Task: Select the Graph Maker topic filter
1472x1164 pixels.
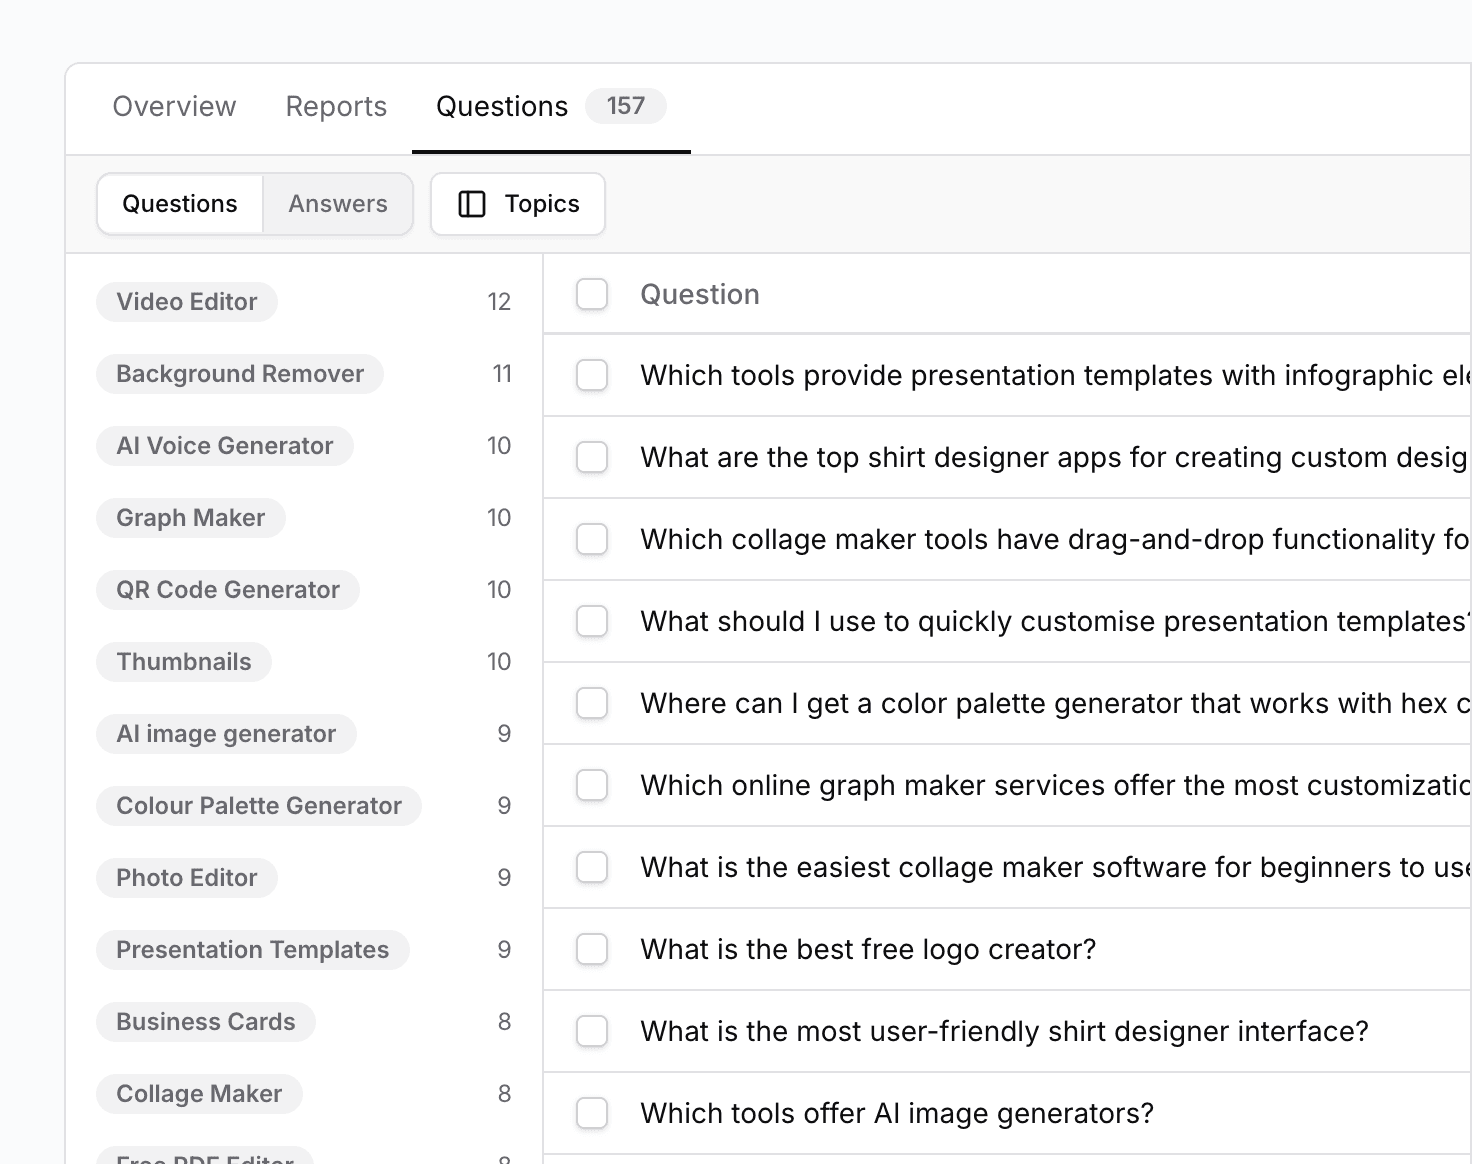Action: 190,517
